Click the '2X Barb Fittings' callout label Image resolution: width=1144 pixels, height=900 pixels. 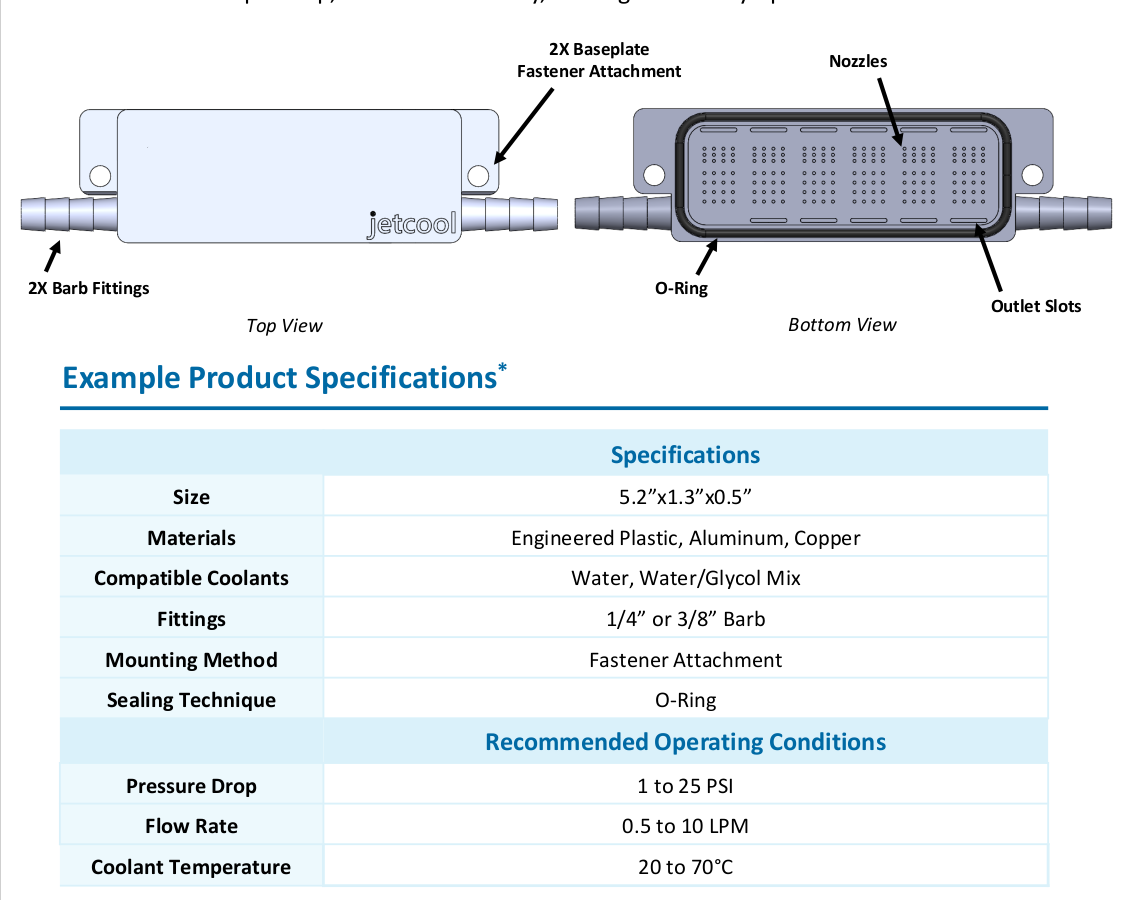(x=88, y=288)
